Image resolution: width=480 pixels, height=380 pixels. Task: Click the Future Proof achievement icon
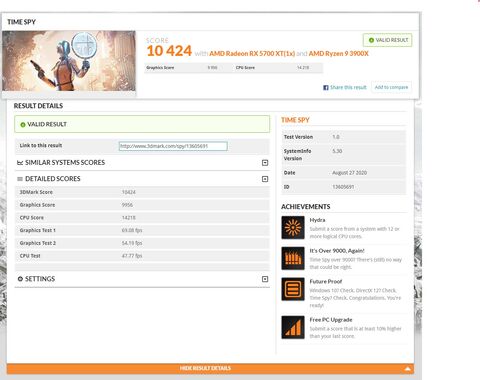[293, 289]
